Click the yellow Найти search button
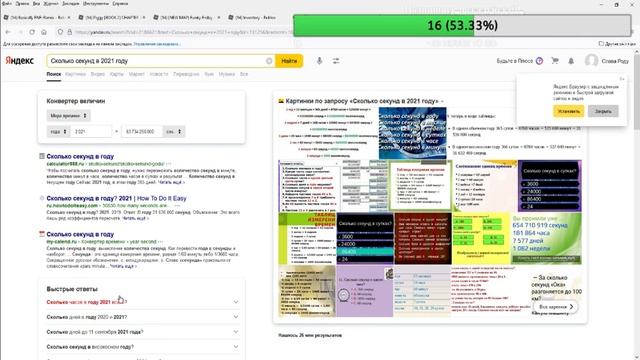The height and width of the screenshot is (360, 640). [289, 61]
